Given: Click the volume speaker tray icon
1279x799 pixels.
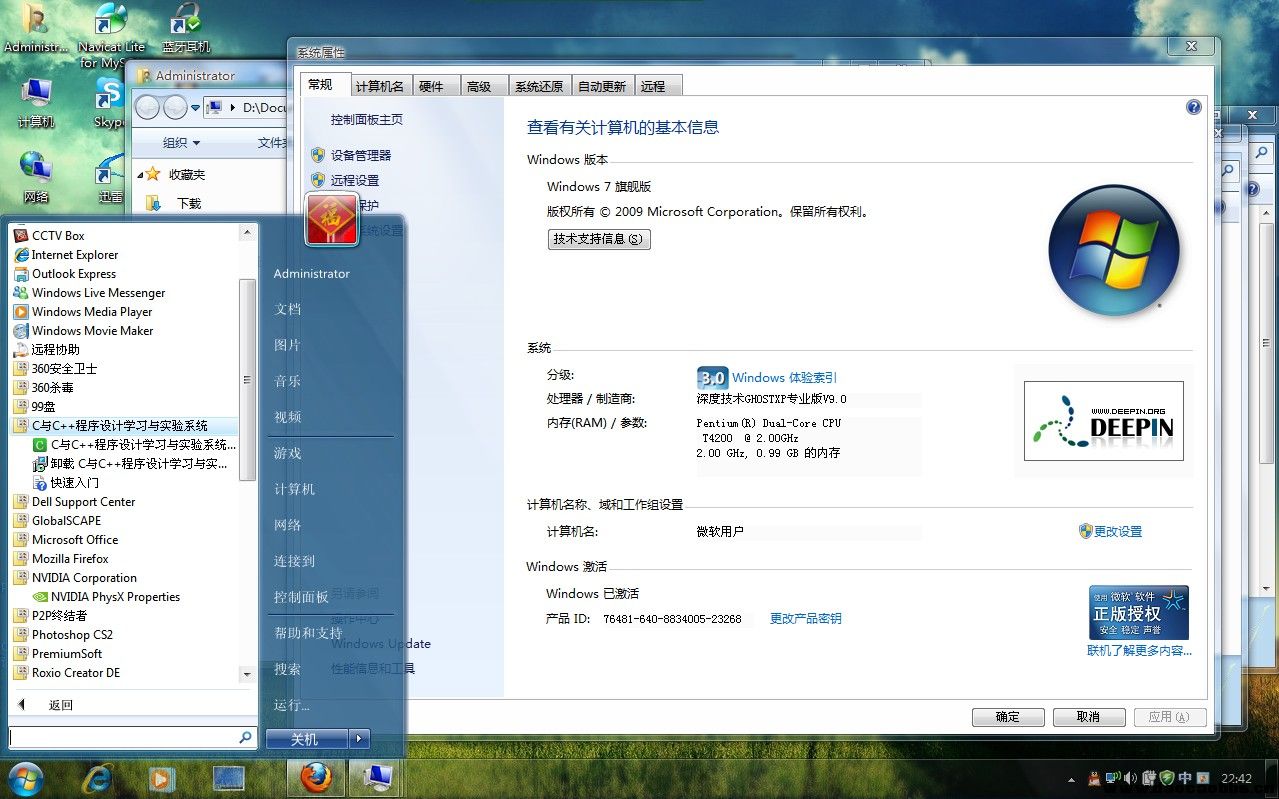Looking at the screenshot, I should pos(1130,778).
